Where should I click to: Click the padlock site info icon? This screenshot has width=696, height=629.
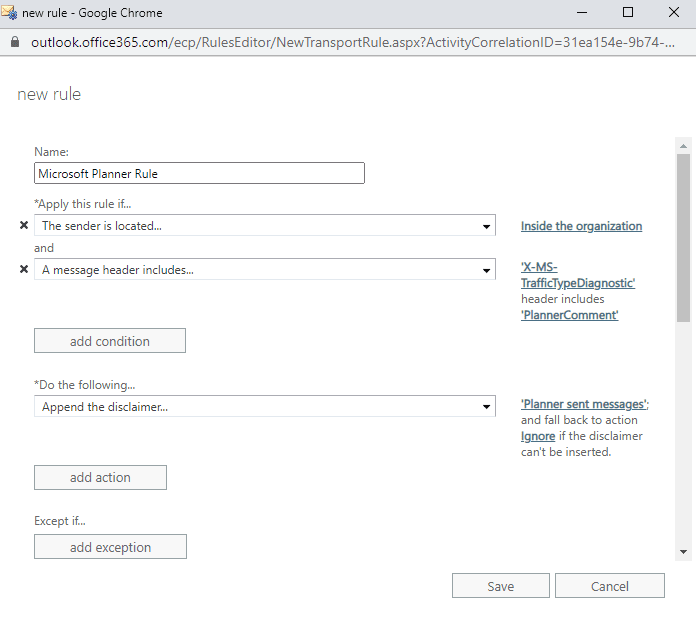click(x=13, y=43)
